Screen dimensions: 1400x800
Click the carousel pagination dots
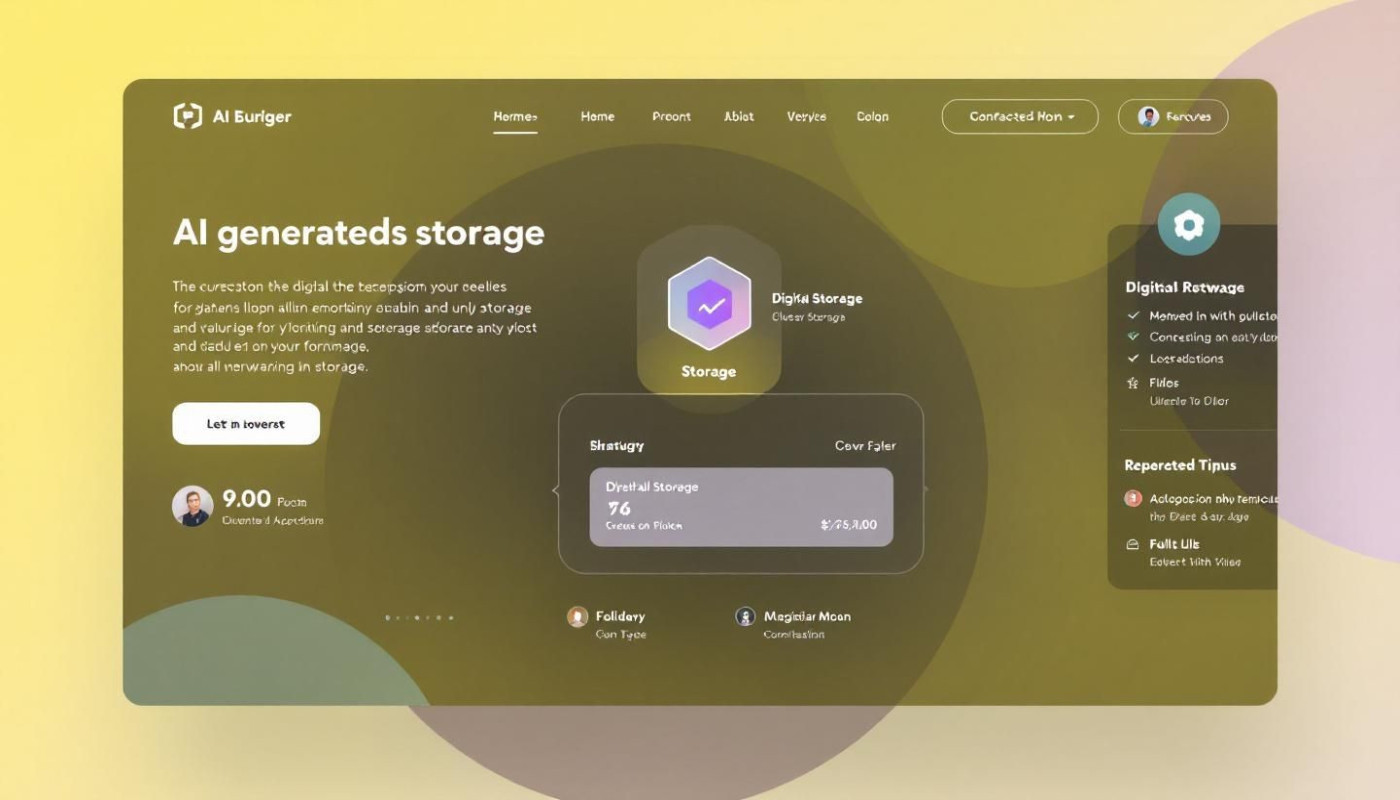point(419,618)
